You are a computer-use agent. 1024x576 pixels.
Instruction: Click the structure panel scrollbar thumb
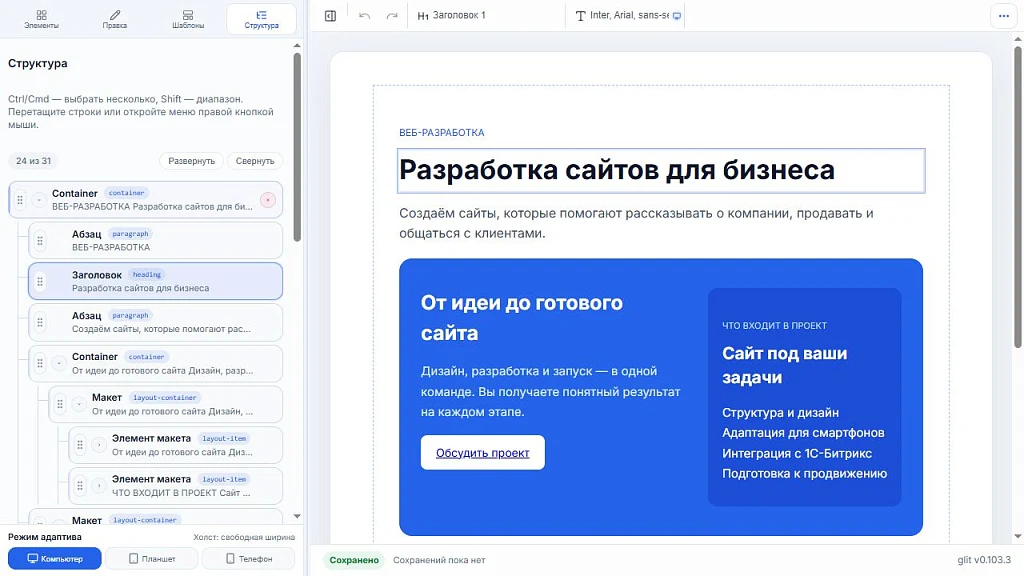tap(297, 147)
